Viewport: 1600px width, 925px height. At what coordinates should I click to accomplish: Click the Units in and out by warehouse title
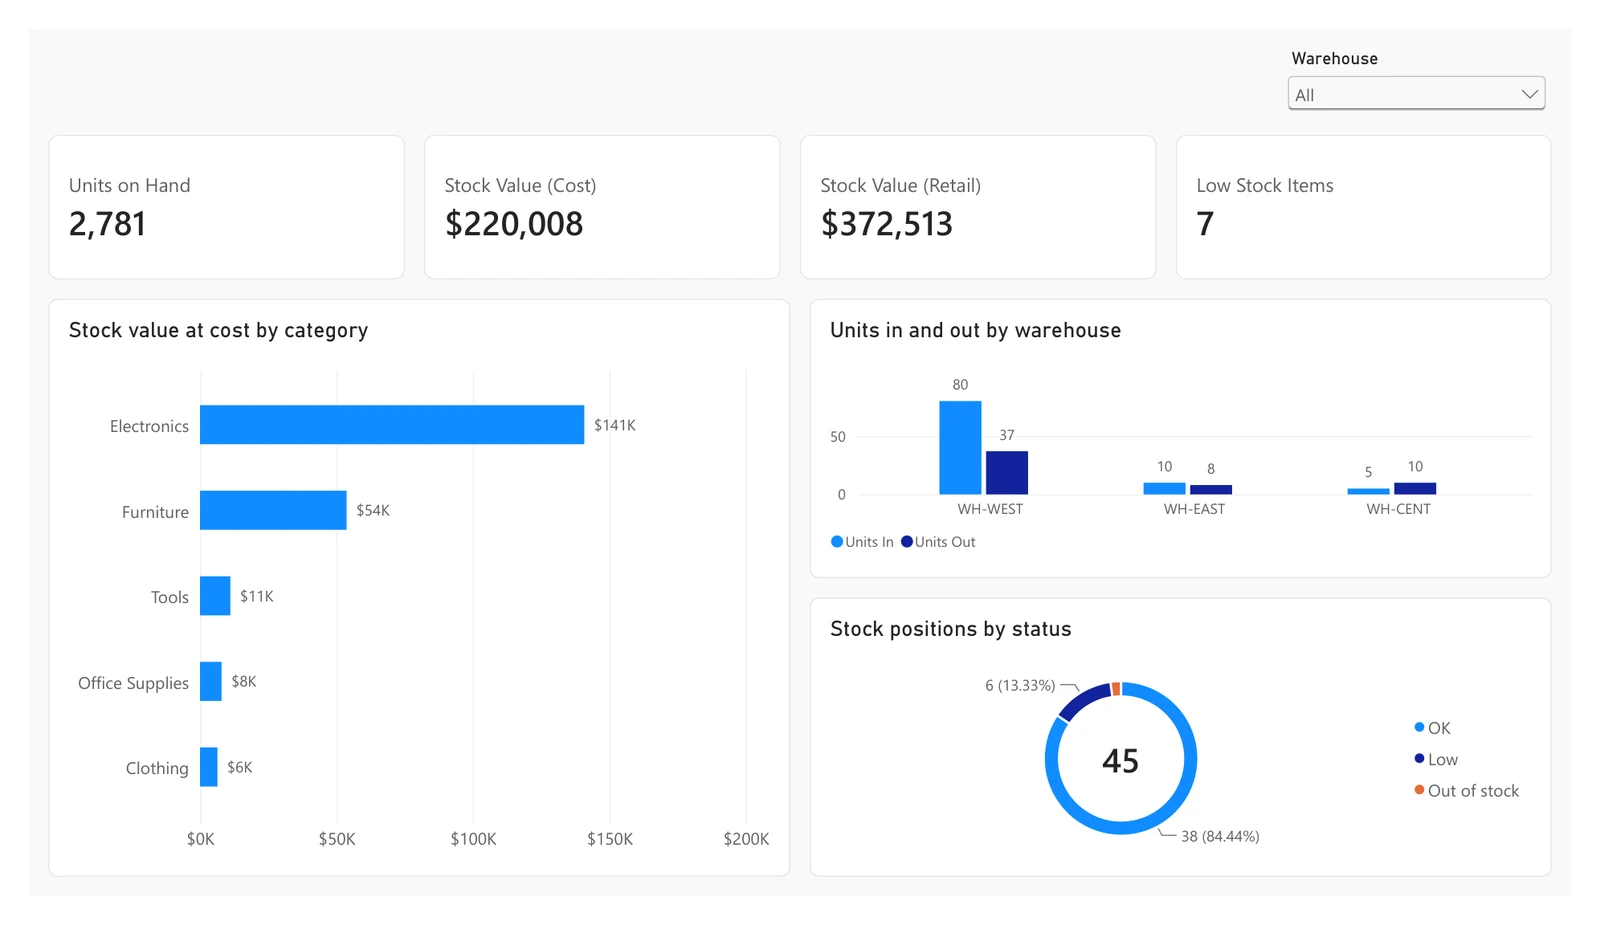(x=975, y=330)
